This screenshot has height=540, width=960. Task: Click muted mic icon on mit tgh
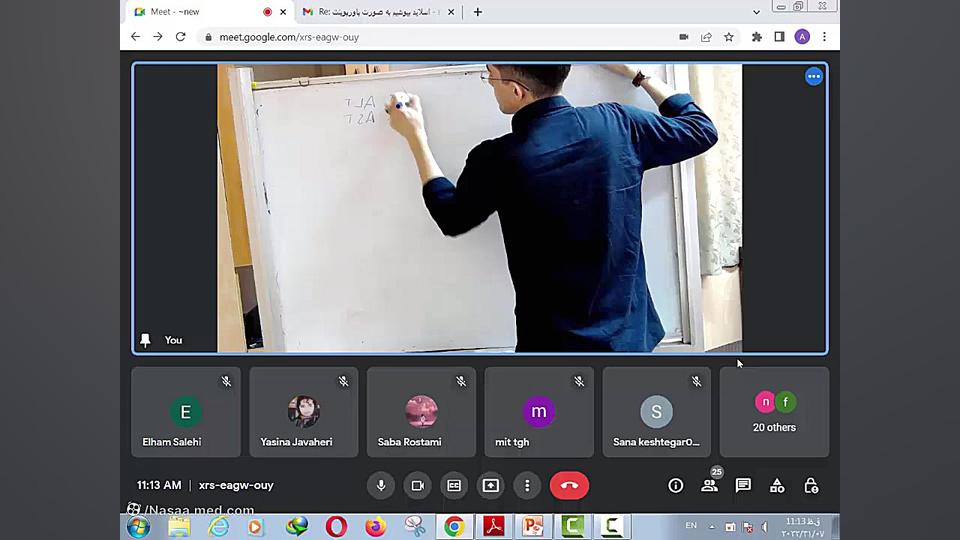click(x=579, y=381)
